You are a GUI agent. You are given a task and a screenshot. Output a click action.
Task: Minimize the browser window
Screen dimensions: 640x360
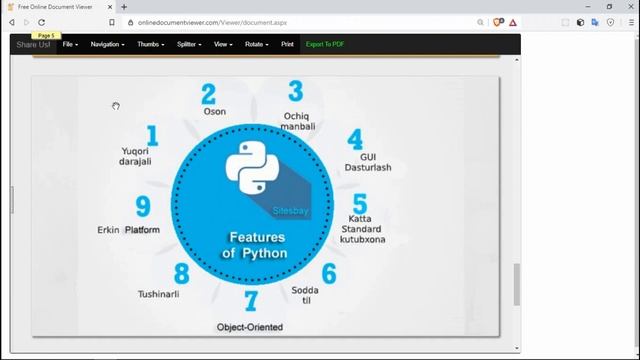(588, 7)
